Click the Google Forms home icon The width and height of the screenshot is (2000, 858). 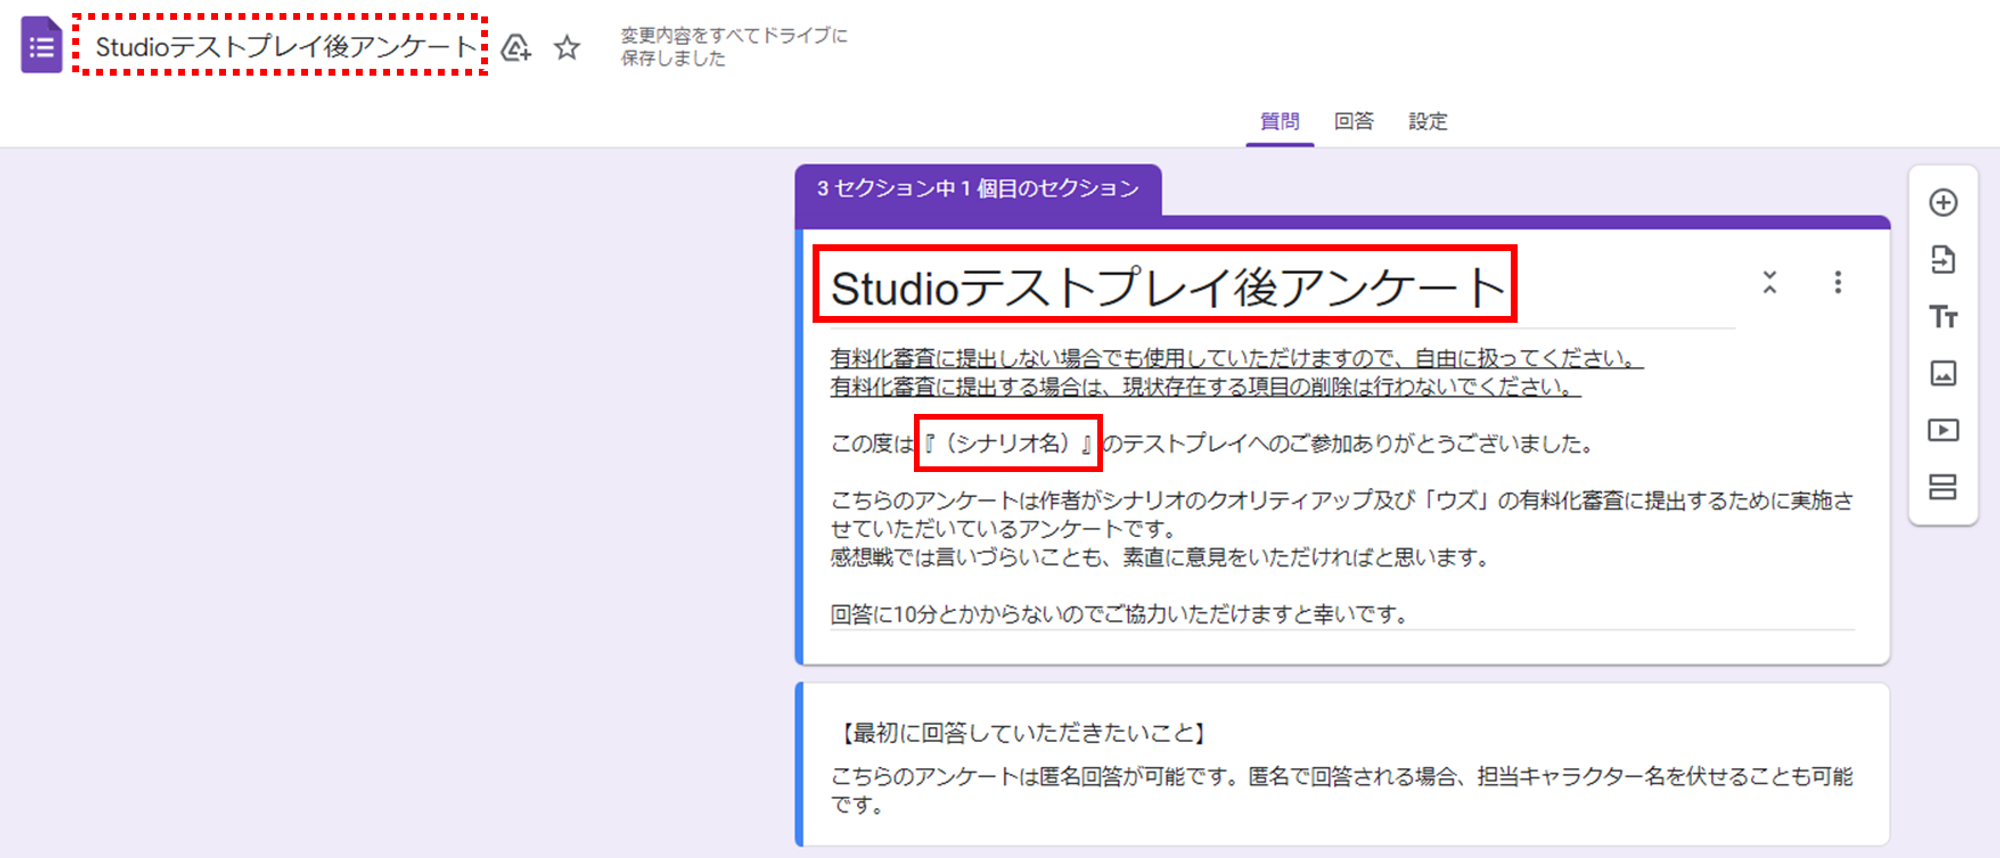[41, 46]
